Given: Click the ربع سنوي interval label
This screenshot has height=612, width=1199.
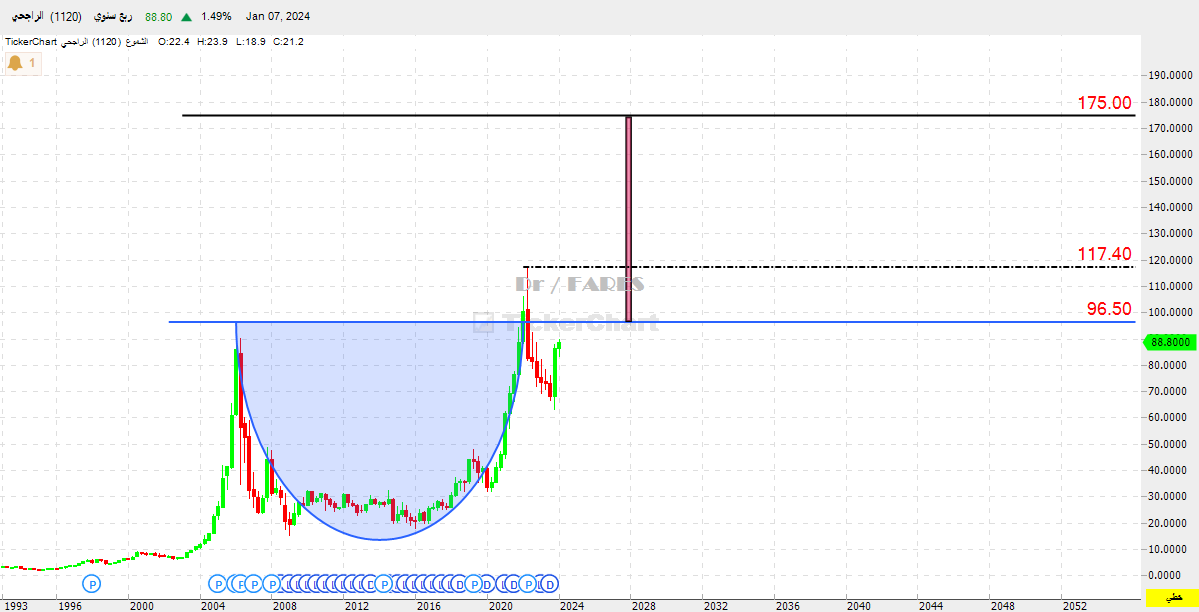Looking at the screenshot, I should point(113,17).
